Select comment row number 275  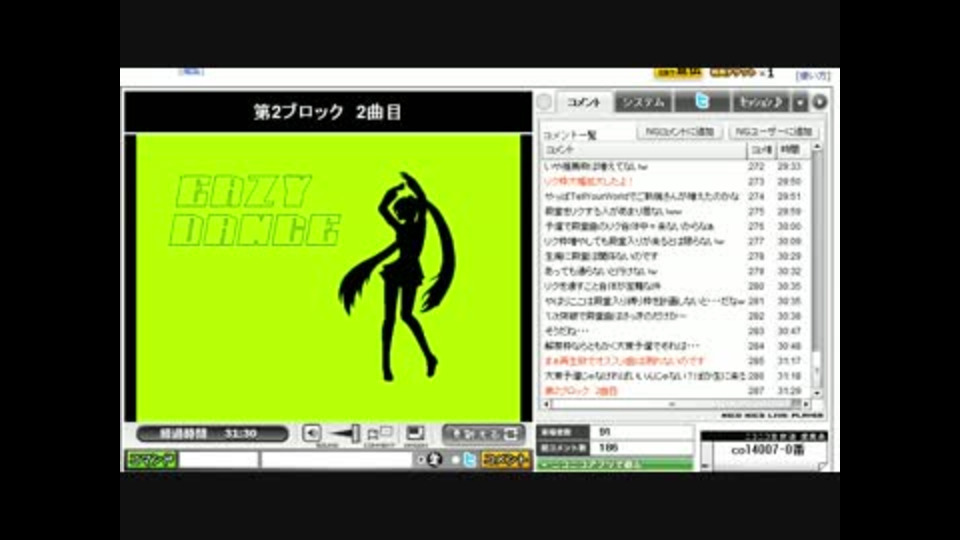click(x=675, y=211)
